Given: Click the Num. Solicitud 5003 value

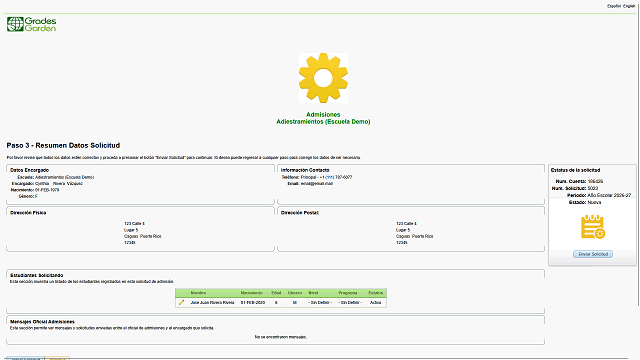Looking at the screenshot, I should [593, 188].
